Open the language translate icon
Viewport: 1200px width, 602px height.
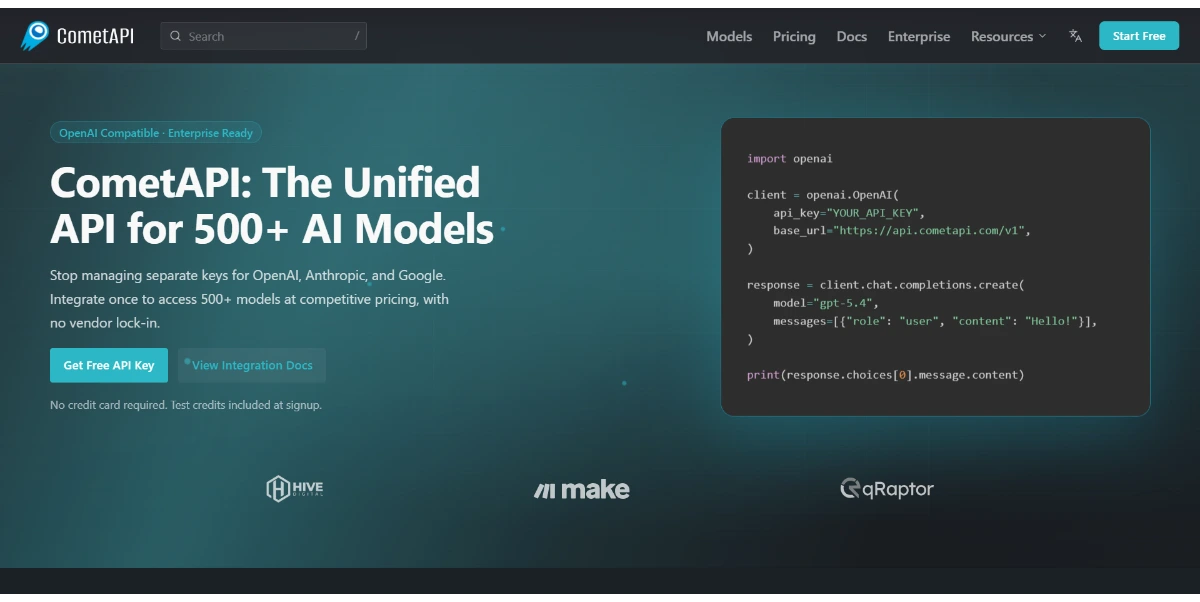click(x=1075, y=36)
